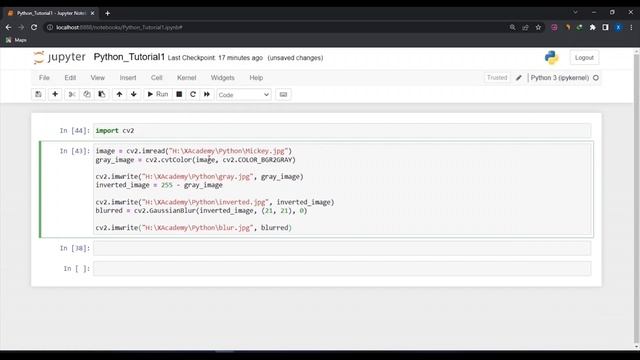640x360 pixels.
Task: Open the browser profile avatar
Action: coord(618,27)
